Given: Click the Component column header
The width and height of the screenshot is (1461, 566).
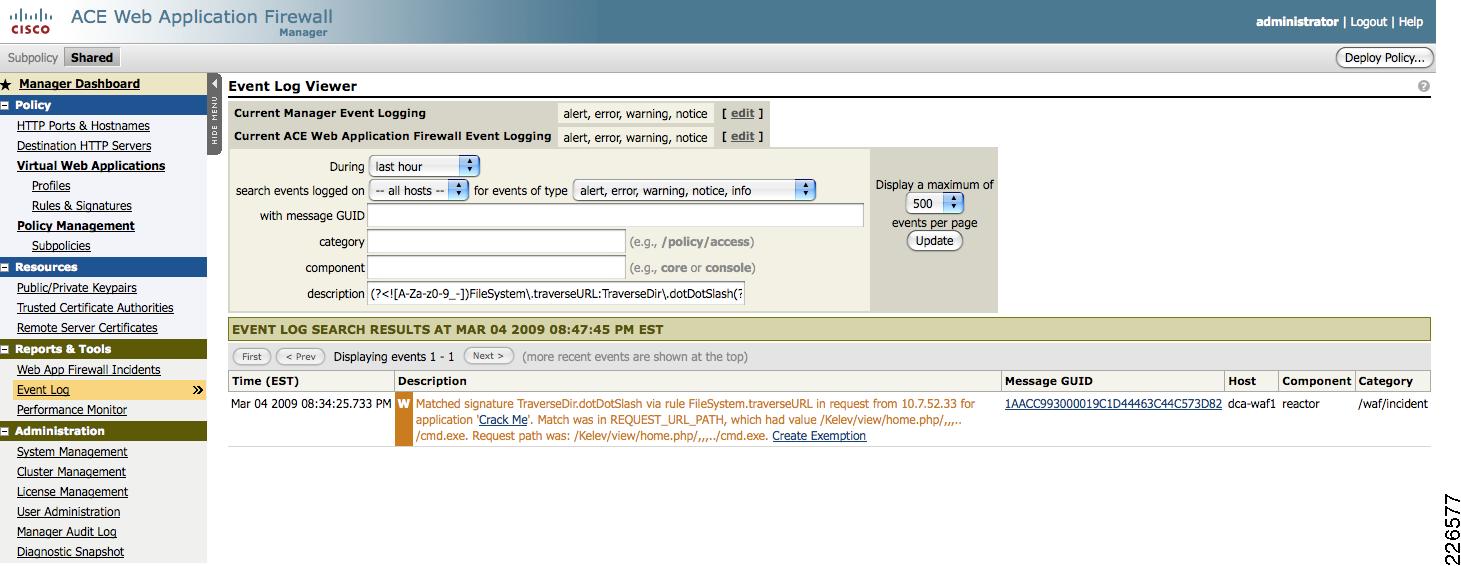Looking at the screenshot, I should click(x=1317, y=381).
